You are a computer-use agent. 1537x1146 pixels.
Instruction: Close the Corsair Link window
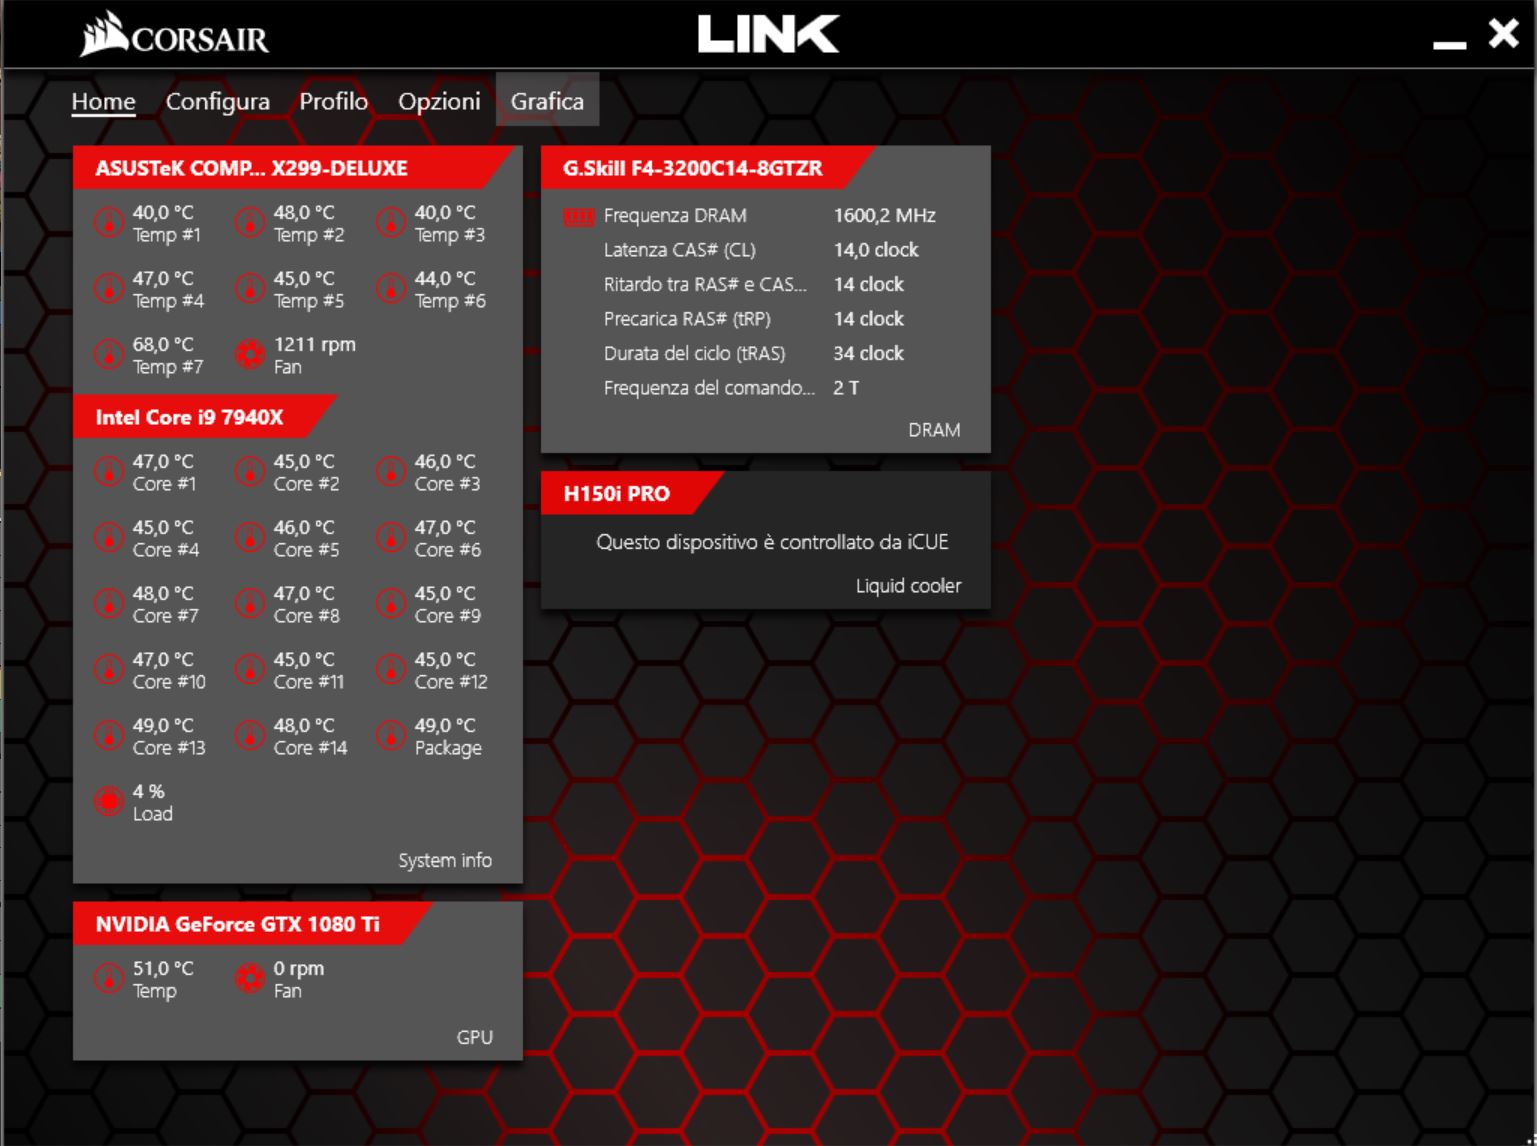(x=1503, y=34)
